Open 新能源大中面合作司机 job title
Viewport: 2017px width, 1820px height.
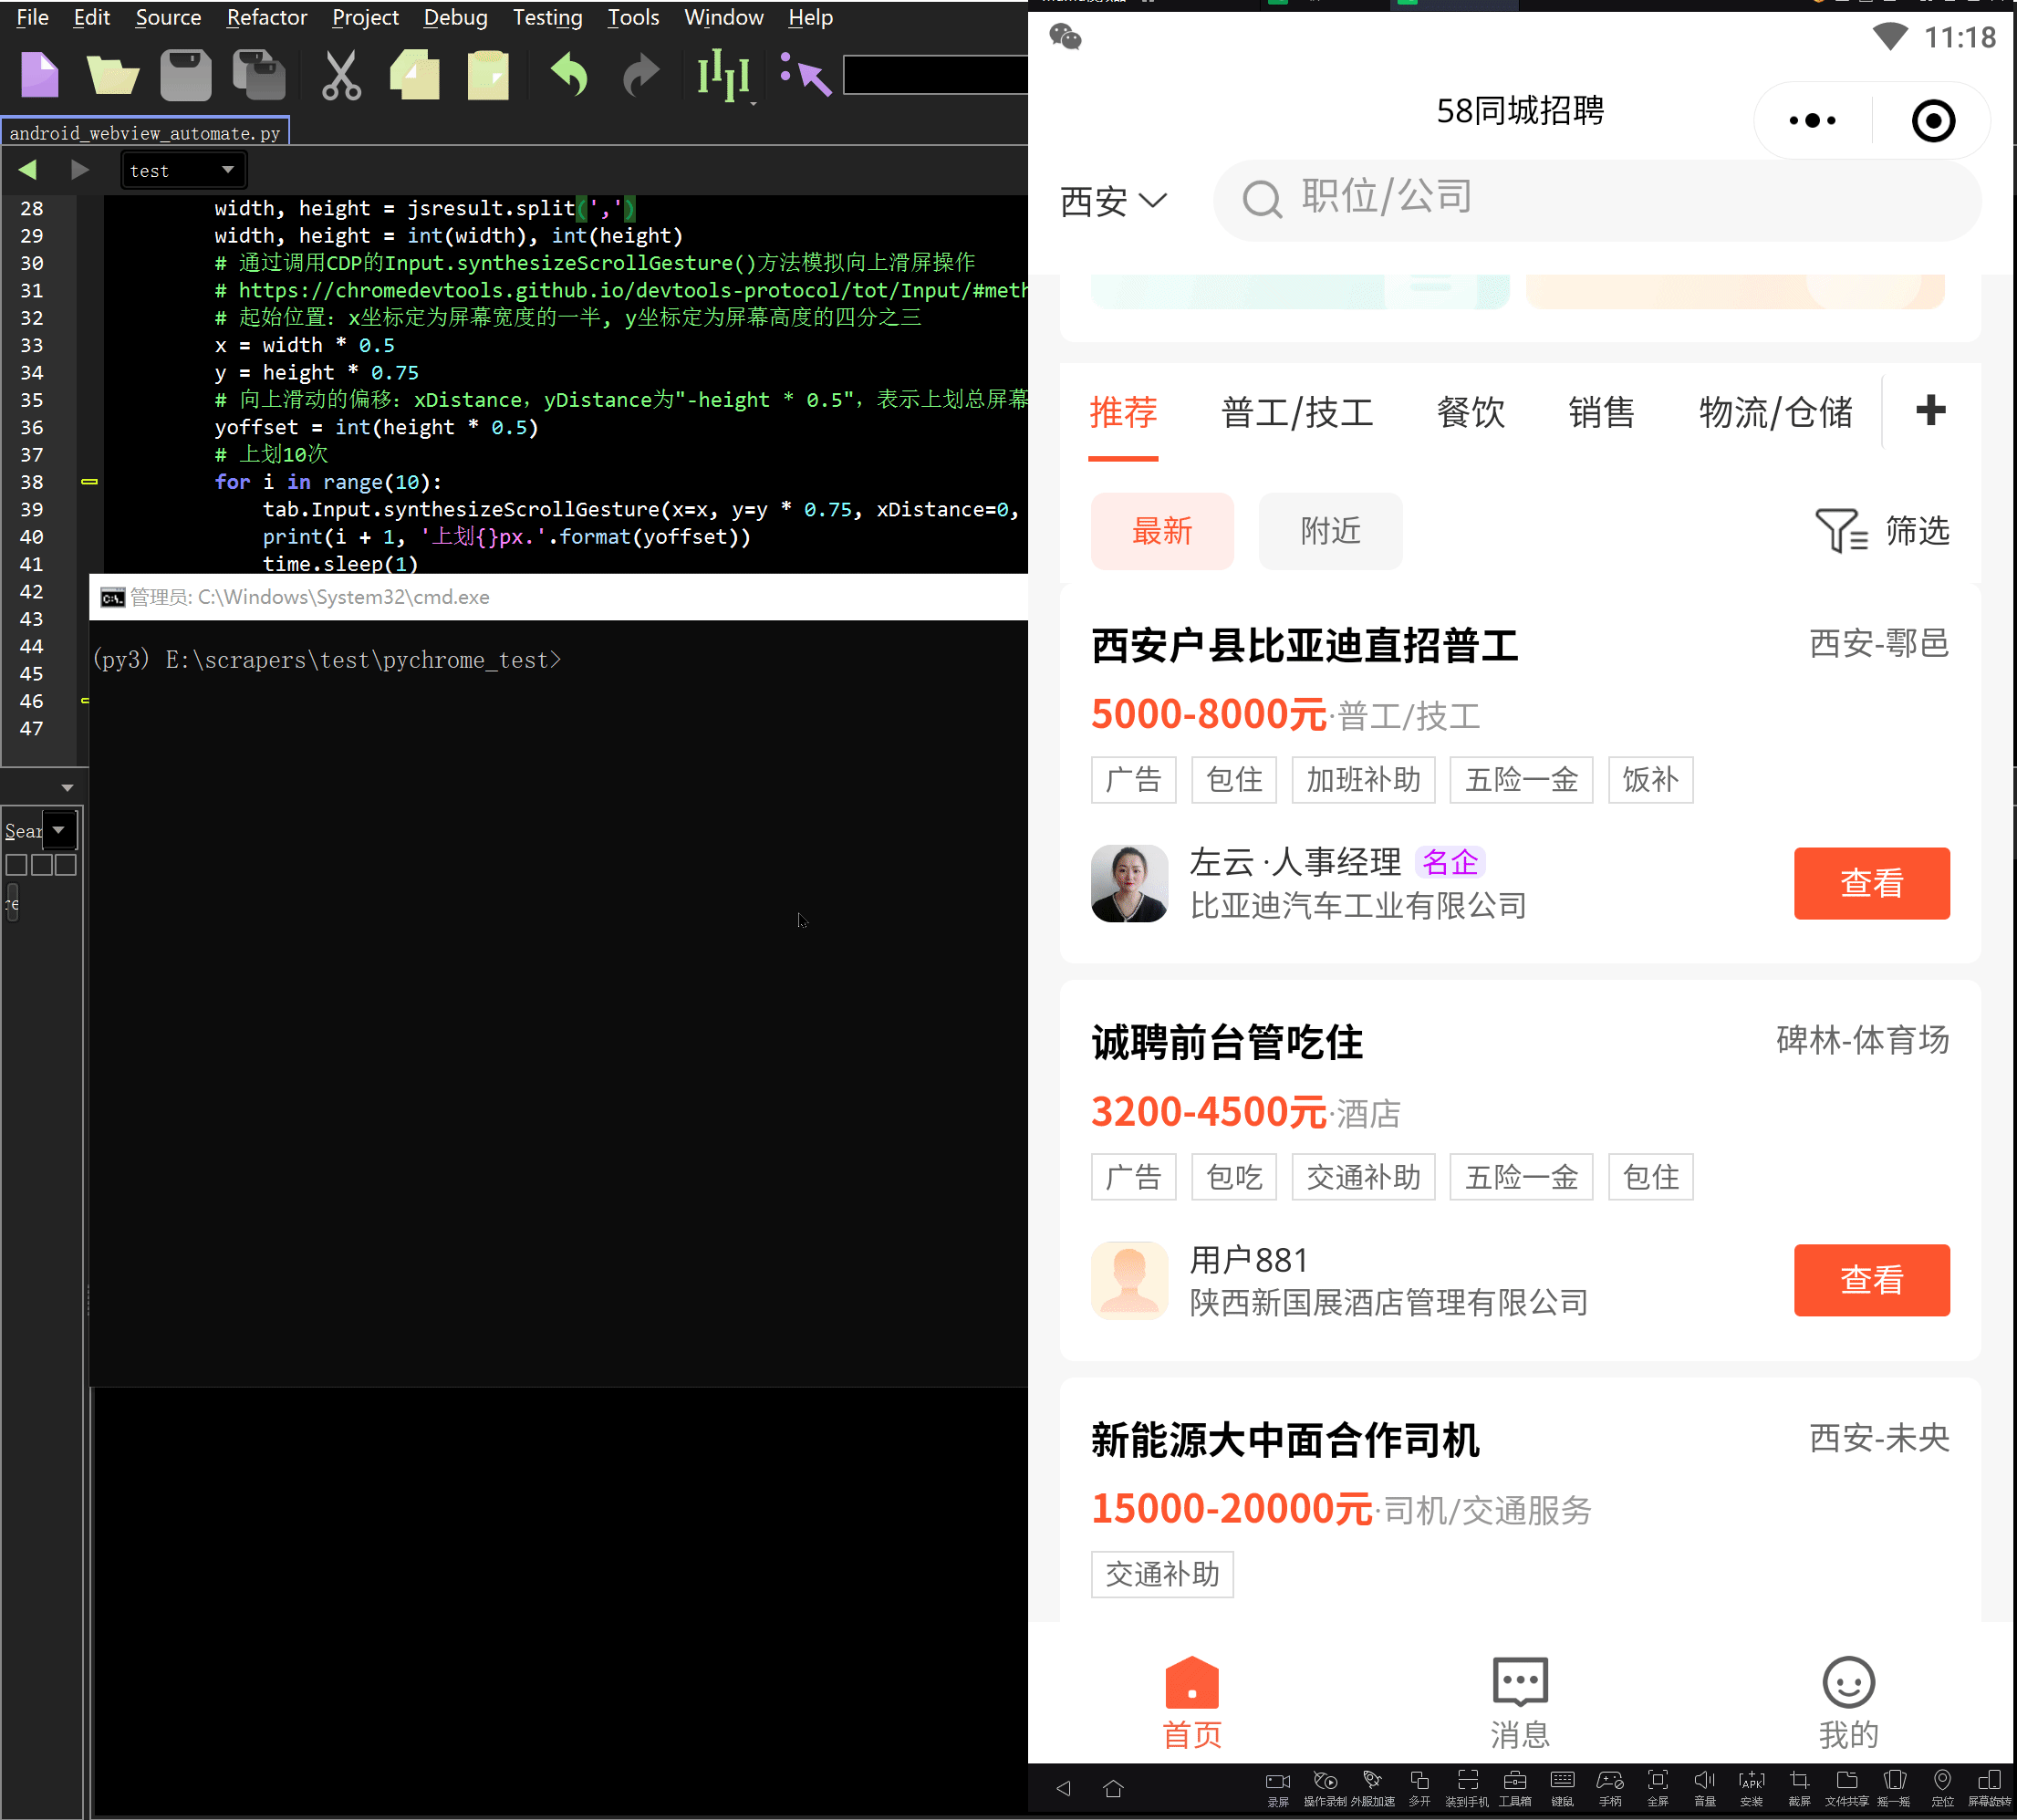1284,1440
